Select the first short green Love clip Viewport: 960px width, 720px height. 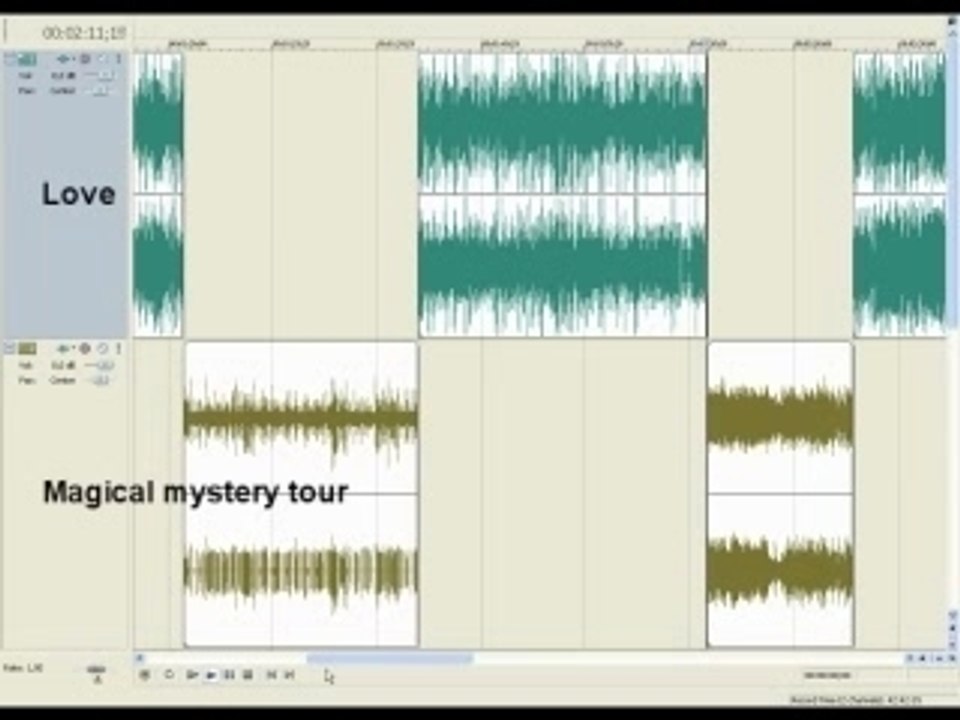158,195
